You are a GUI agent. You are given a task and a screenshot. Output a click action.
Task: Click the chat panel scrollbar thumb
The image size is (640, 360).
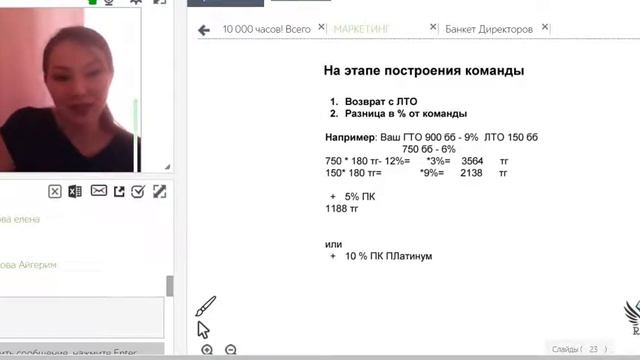pos(170,286)
